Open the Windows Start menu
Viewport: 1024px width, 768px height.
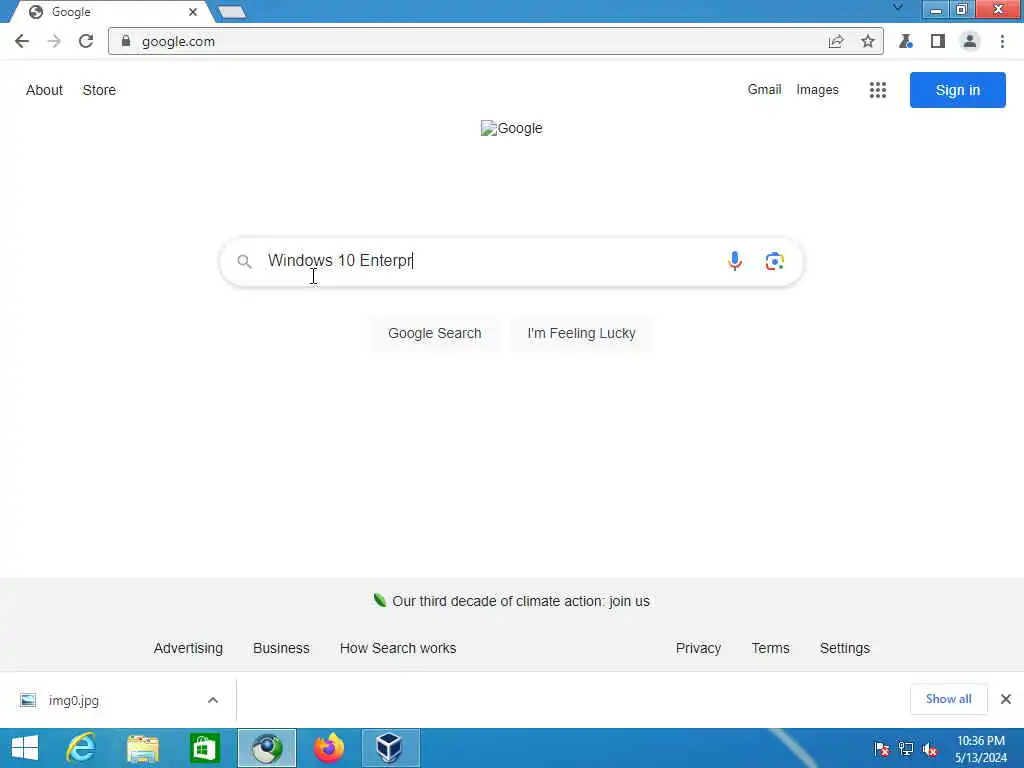tap(25, 748)
